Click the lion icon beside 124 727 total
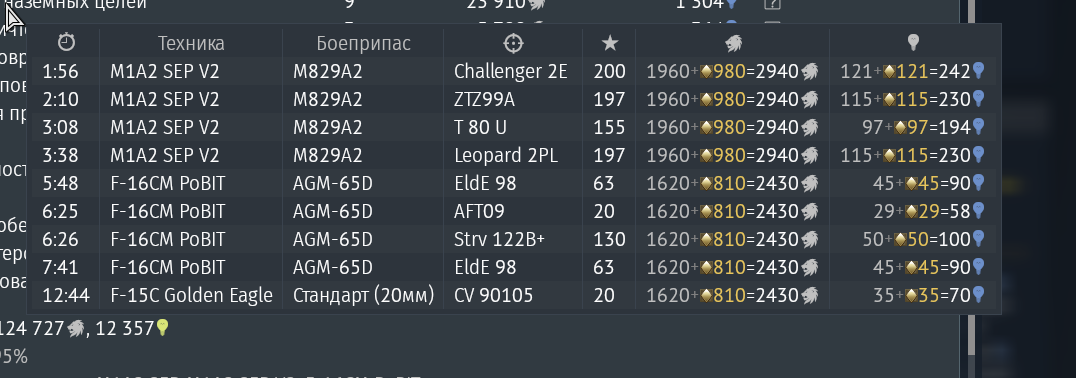 click(x=75, y=329)
